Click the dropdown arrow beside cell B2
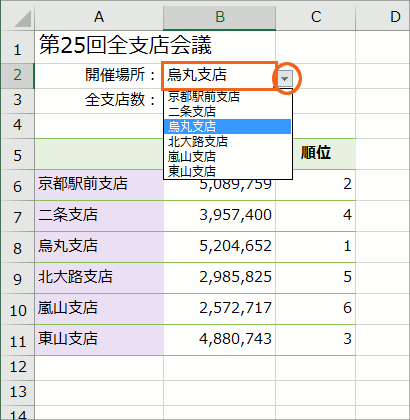The image size is (410, 420). tap(285, 79)
